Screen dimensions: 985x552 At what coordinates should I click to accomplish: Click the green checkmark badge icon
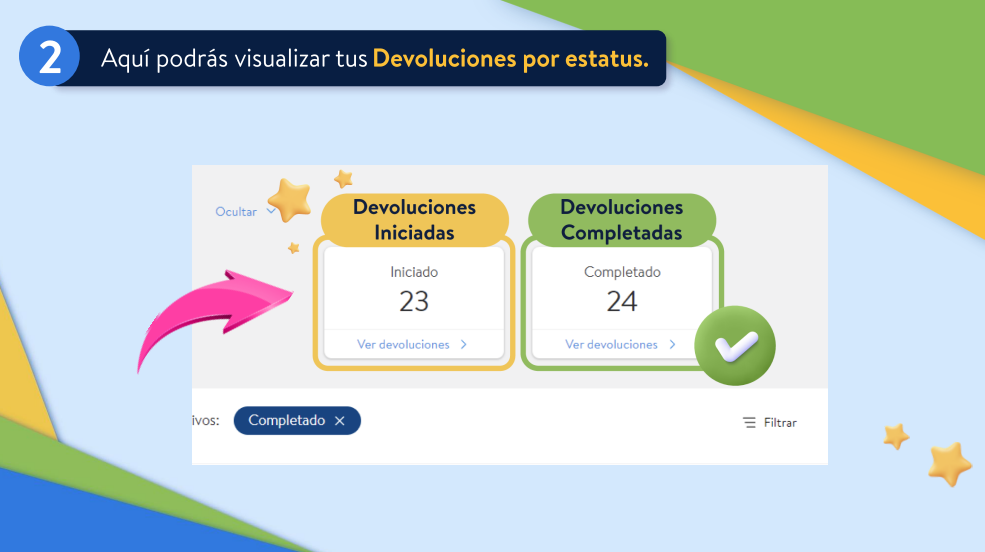[734, 346]
